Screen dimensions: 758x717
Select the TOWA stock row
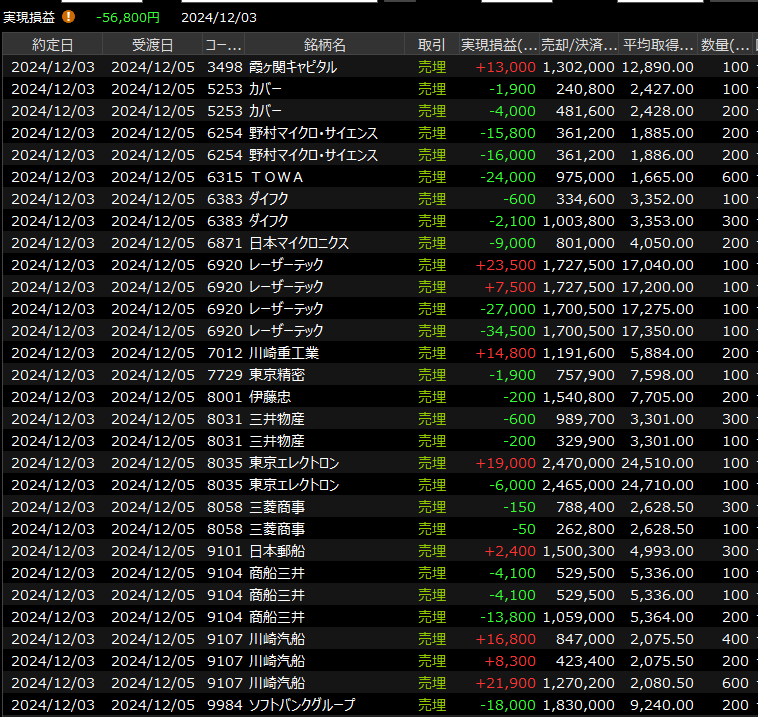click(x=276, y=177)
